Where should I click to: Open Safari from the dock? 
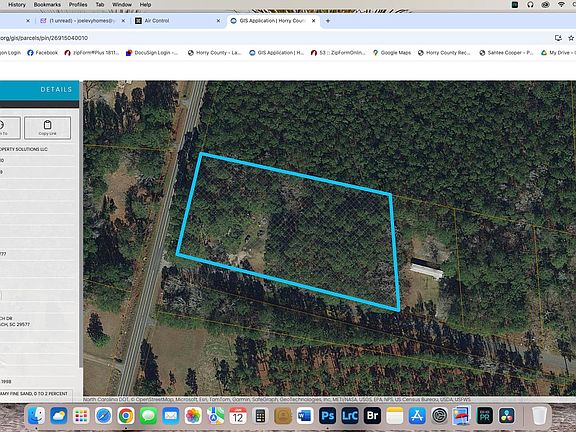pos(104,416)
